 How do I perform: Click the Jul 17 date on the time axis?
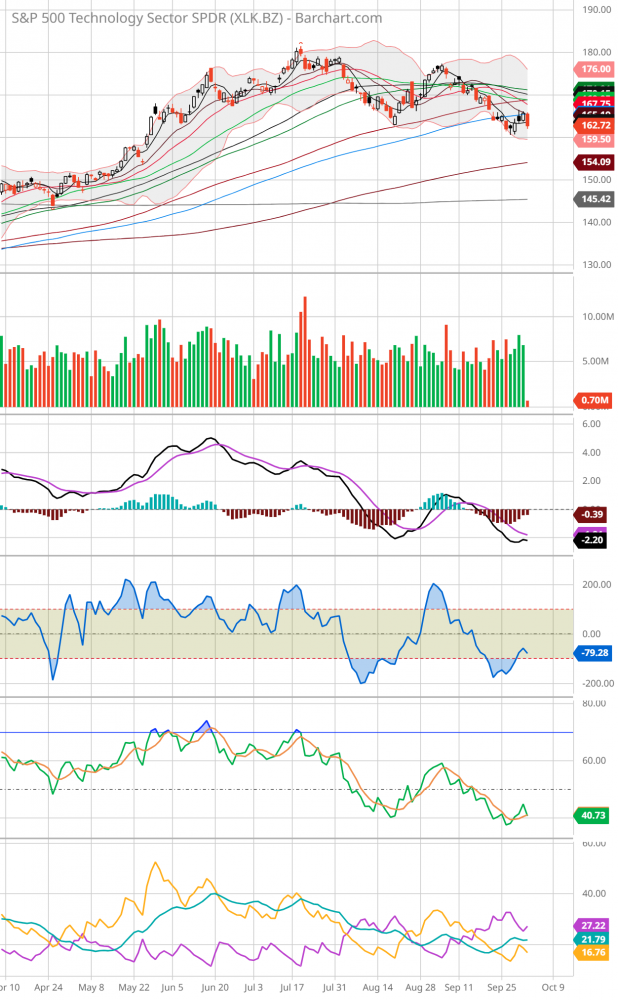pos(292,984)
